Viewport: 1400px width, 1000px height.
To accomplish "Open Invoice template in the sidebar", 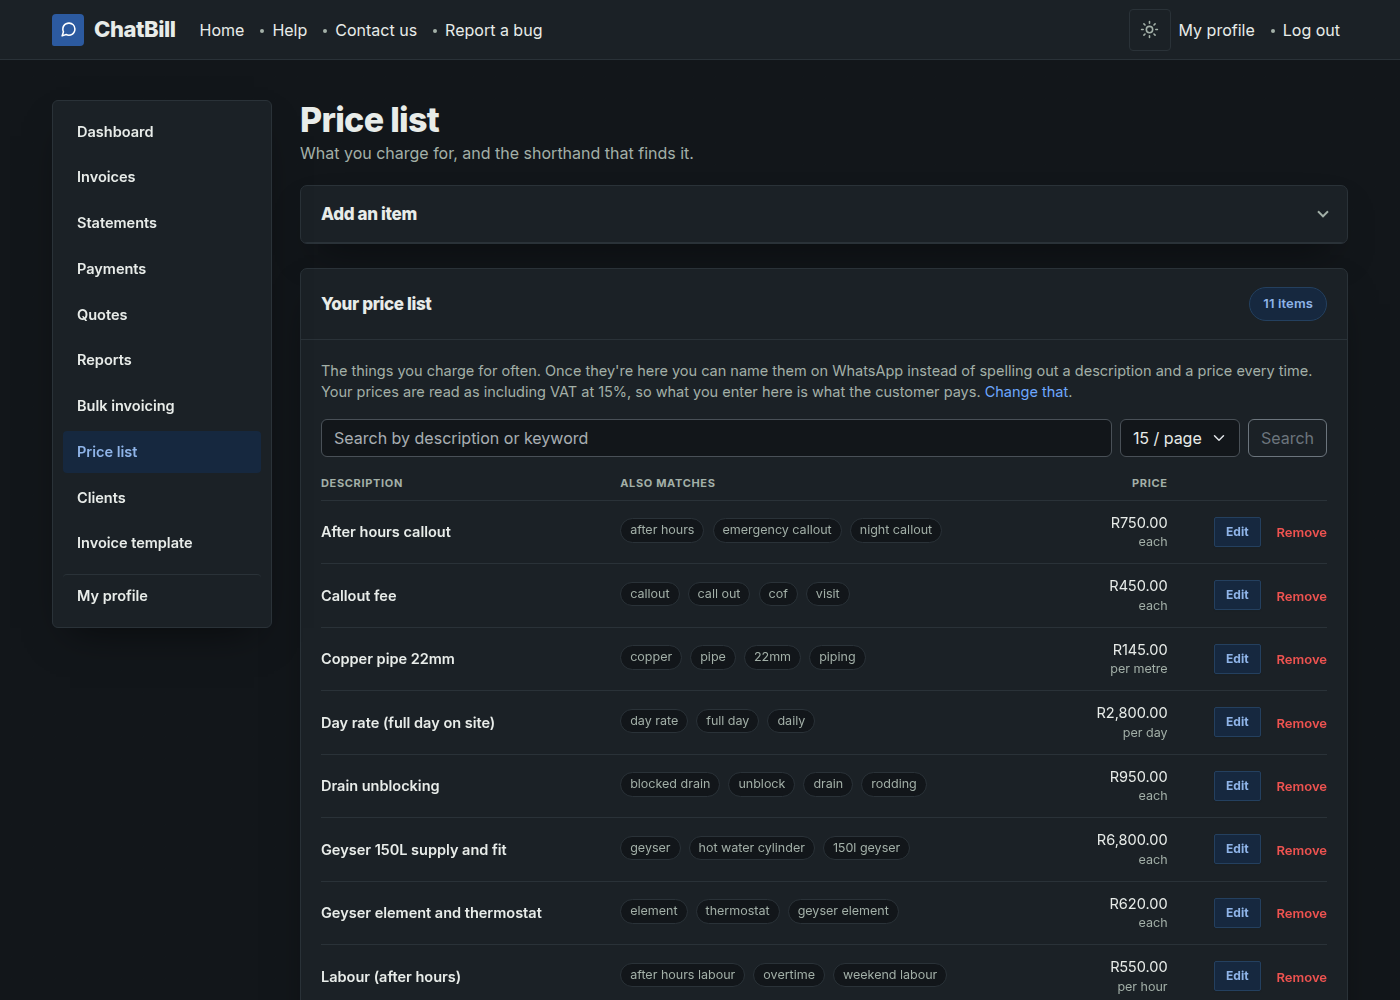I will pyautogui.click(x=162, y=543).
